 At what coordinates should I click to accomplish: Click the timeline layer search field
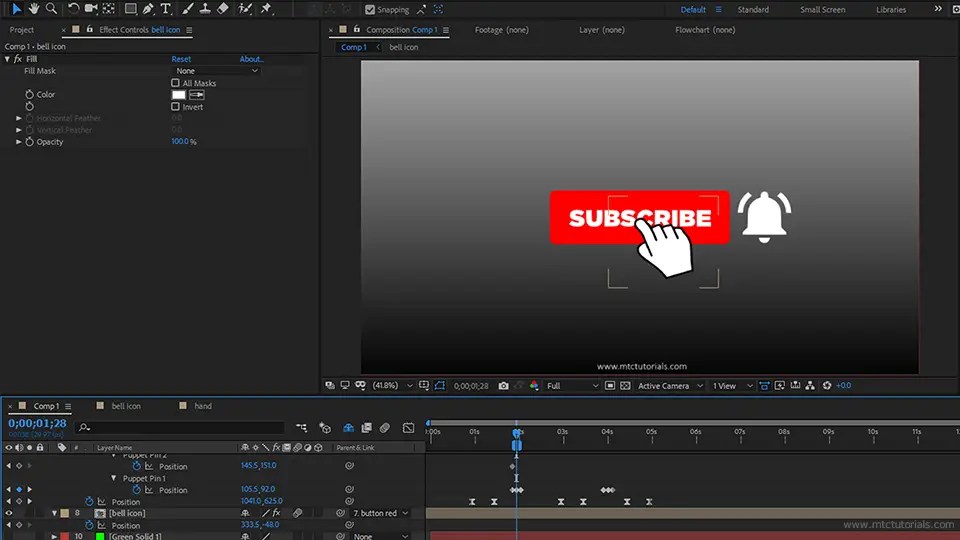coord(181,427)
